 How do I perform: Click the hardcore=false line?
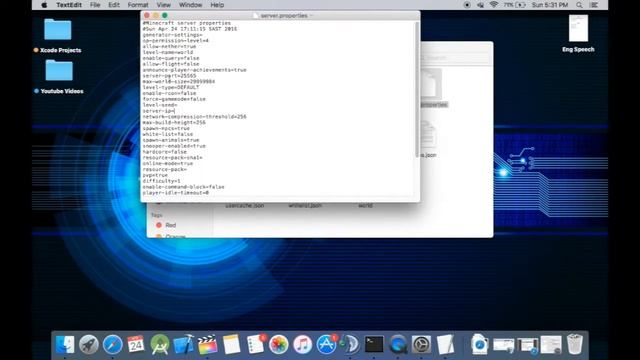click(x=164, y=151)
